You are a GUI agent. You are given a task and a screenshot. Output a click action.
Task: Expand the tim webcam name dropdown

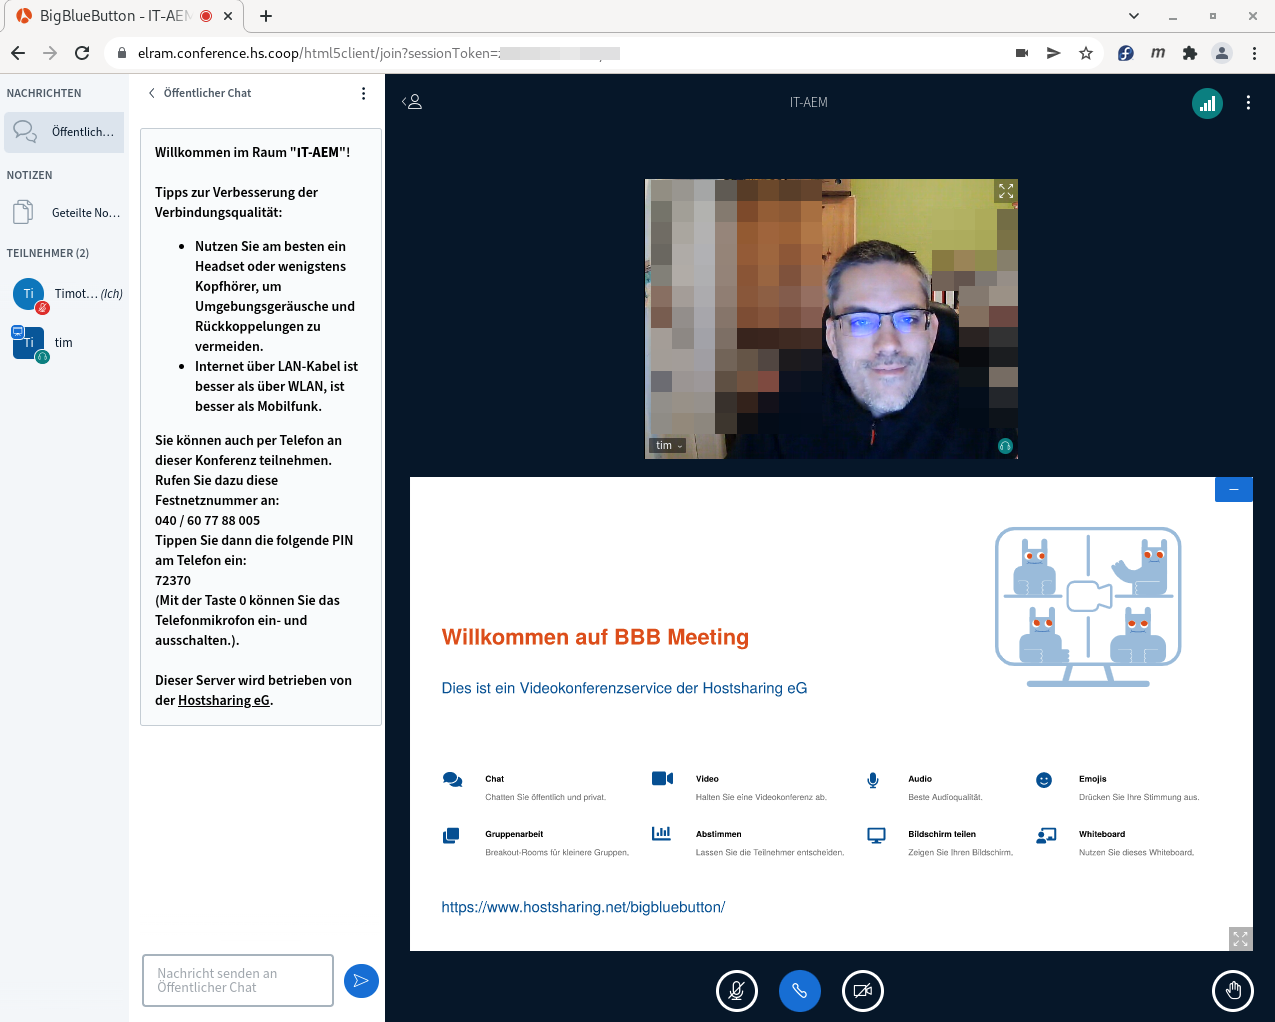pos(668,446)
